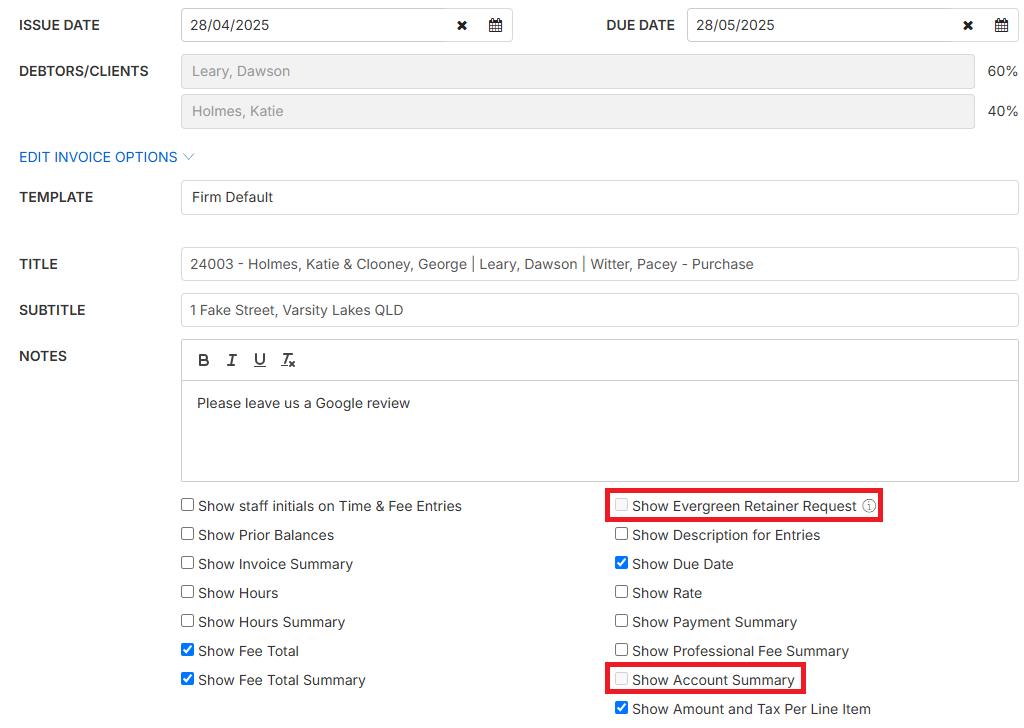This screenshot has height=728, width=1024.
Task: Uncheck Show Due Date option
Action: pyautogui.click(x=622, y=564)
